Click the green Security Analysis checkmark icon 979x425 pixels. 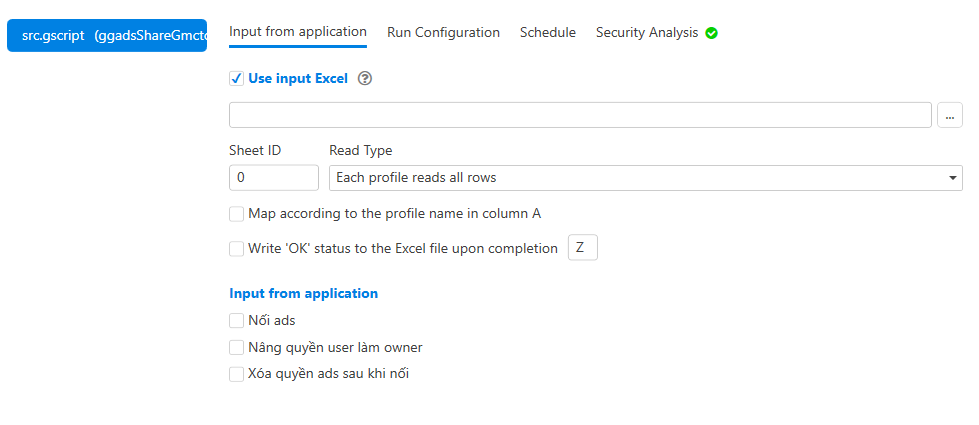712,33
